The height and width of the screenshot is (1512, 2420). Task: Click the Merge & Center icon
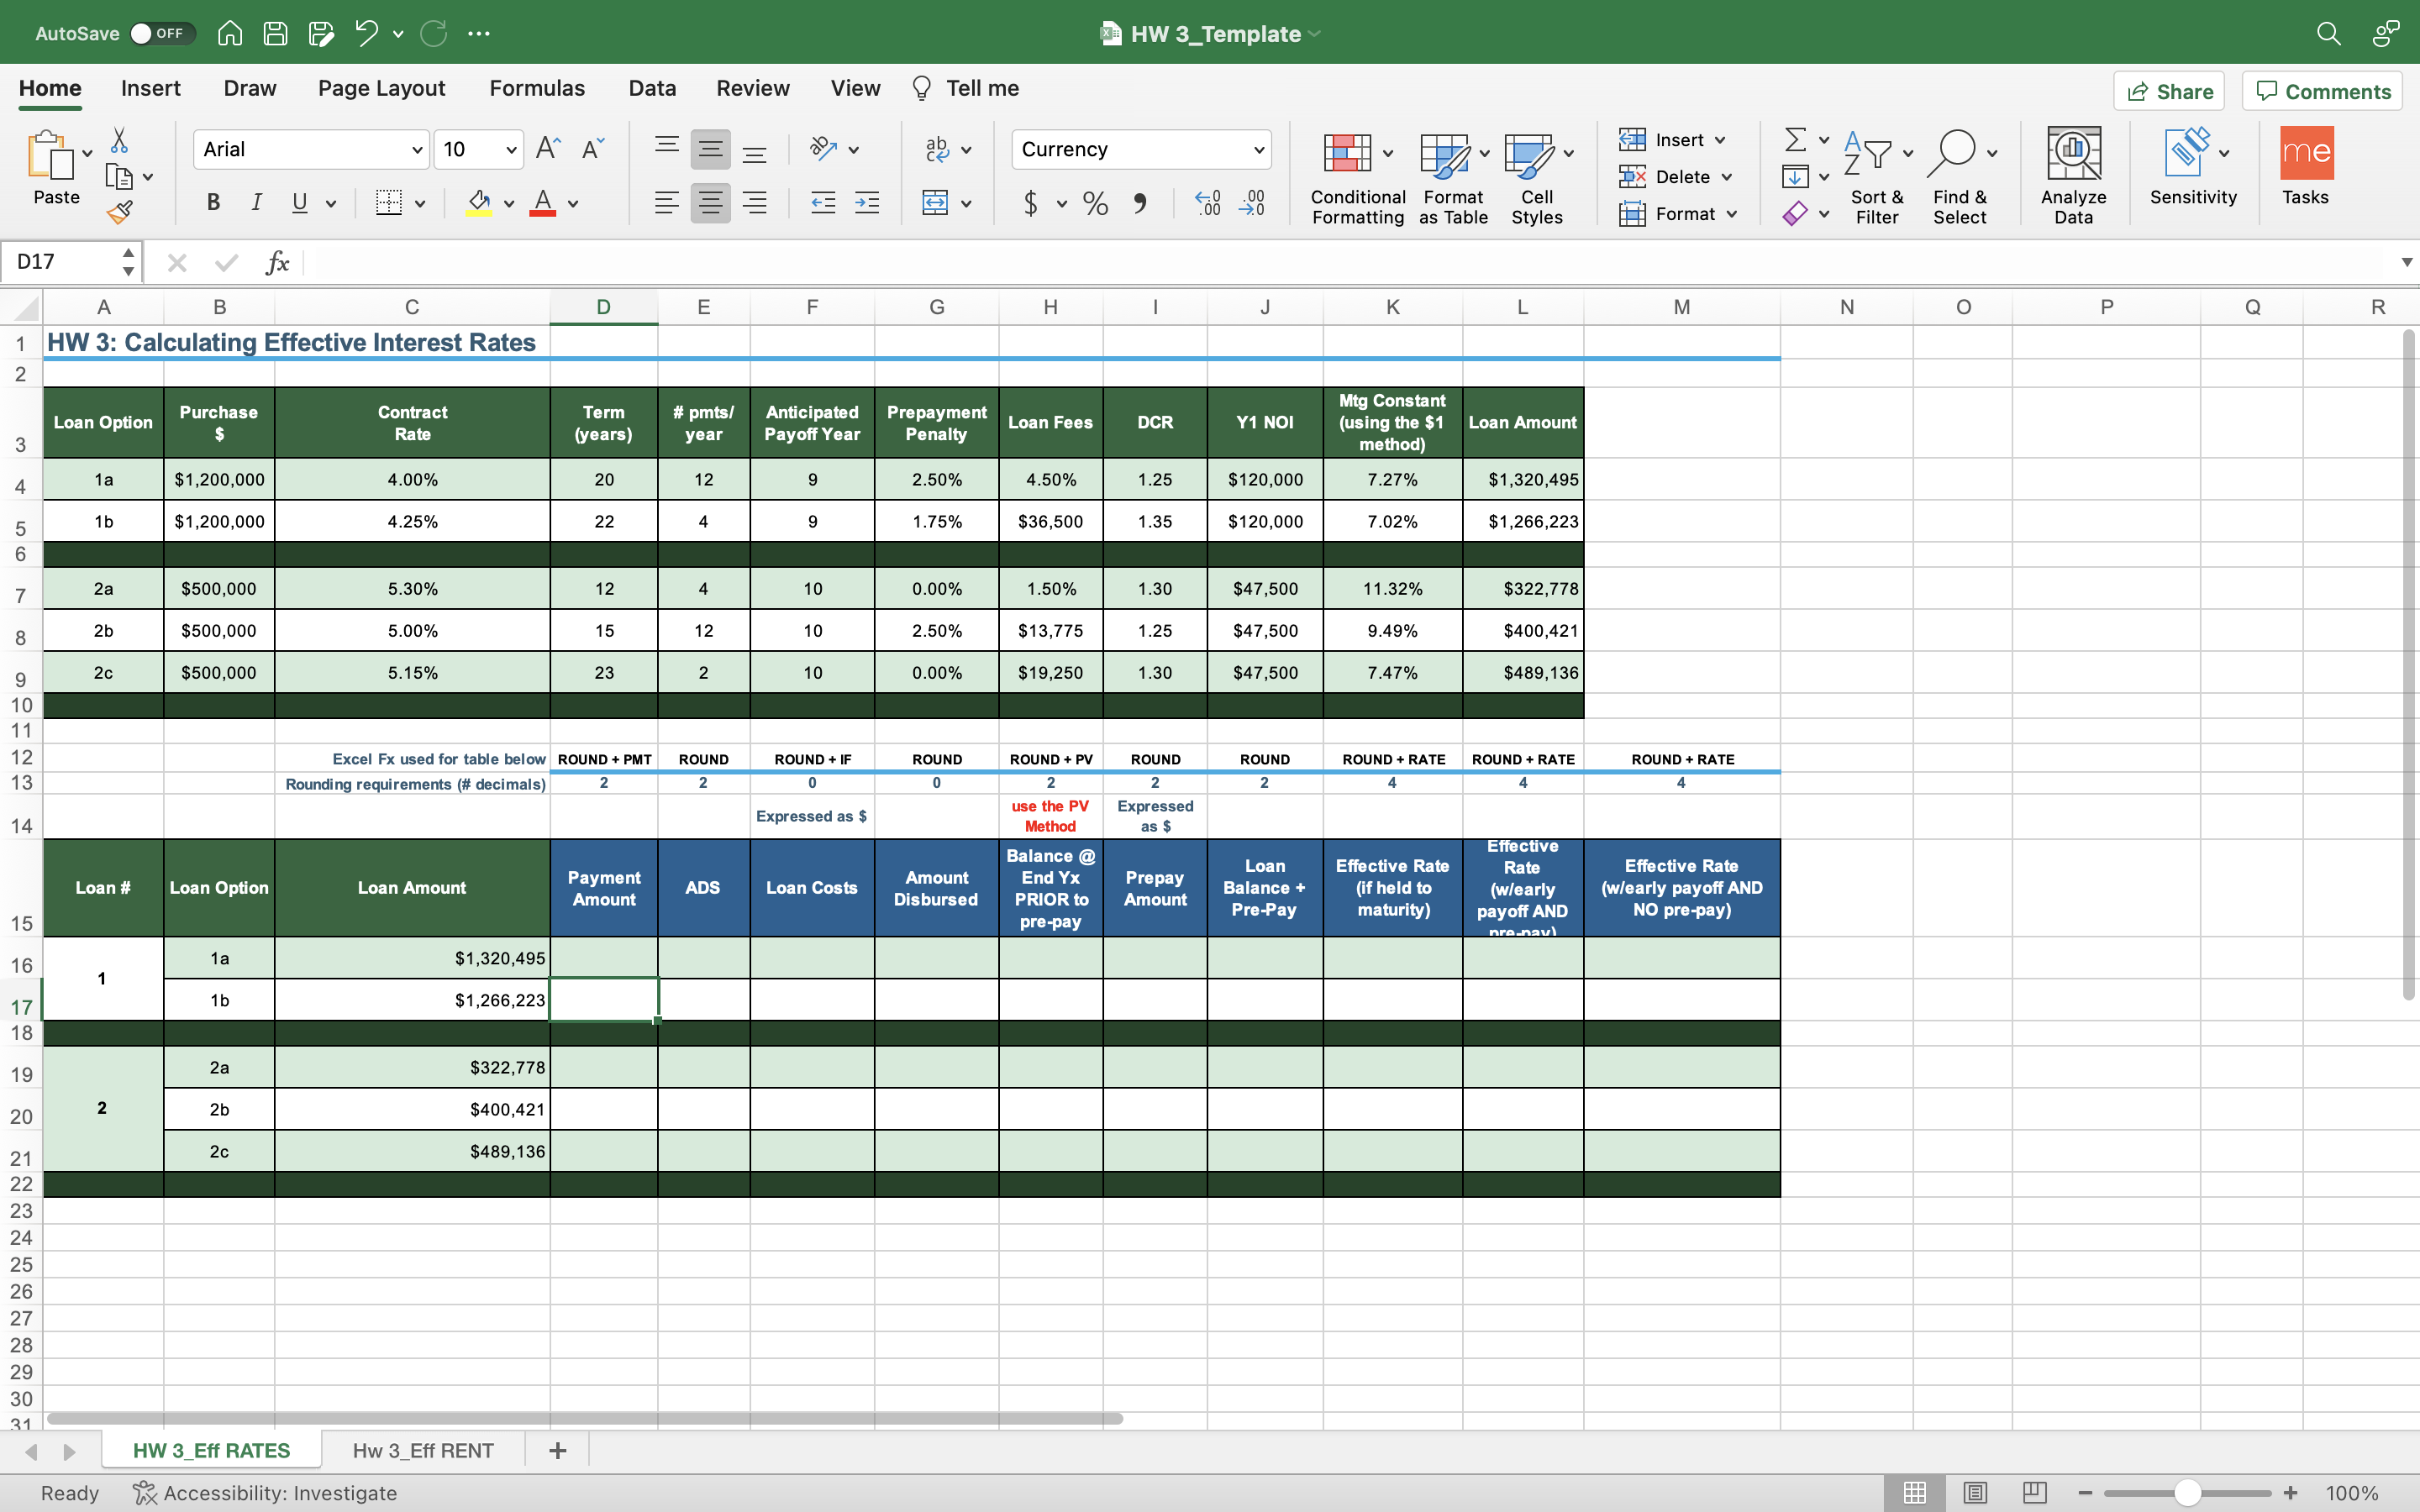(x=935, y=203)
